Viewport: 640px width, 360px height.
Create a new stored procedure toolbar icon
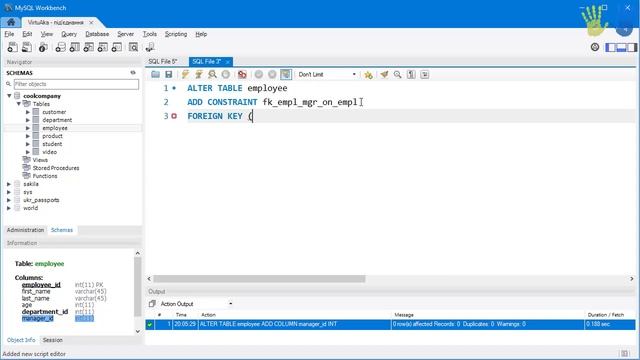pyautogui.click(x=103, y=47)
